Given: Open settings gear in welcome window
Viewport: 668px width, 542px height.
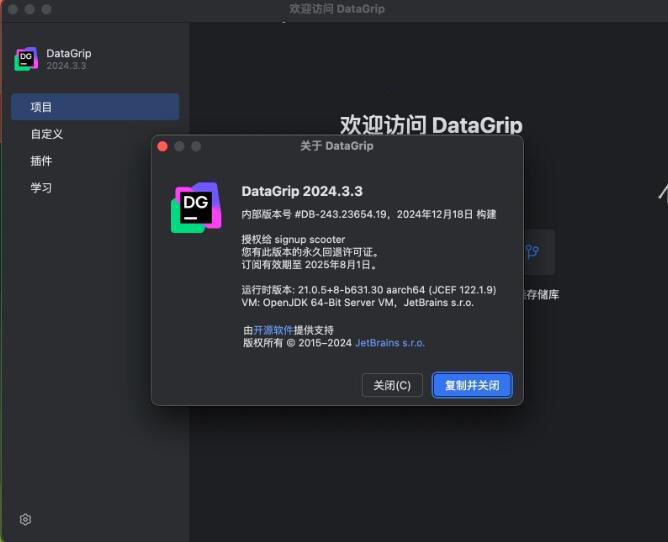Looking at the screenshot, I should pyautogui.click(x=25, y=519).
